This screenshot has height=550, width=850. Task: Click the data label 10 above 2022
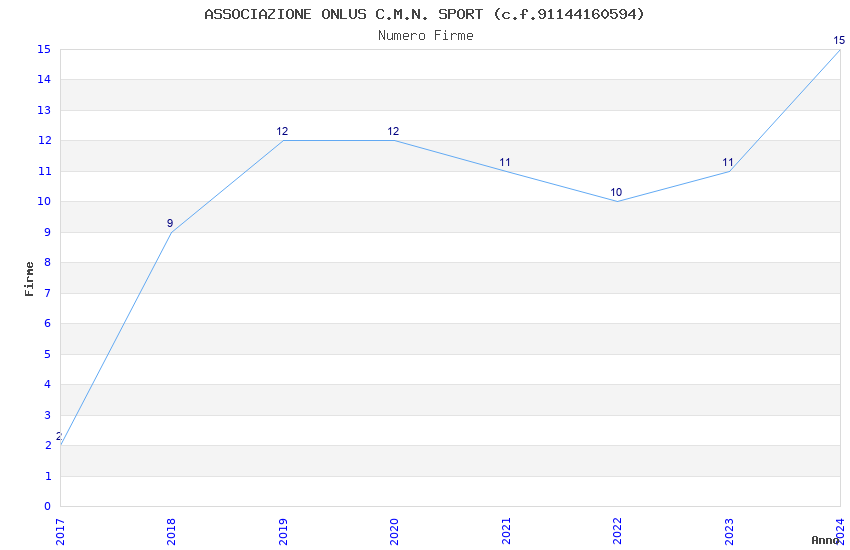click(616, 192)
